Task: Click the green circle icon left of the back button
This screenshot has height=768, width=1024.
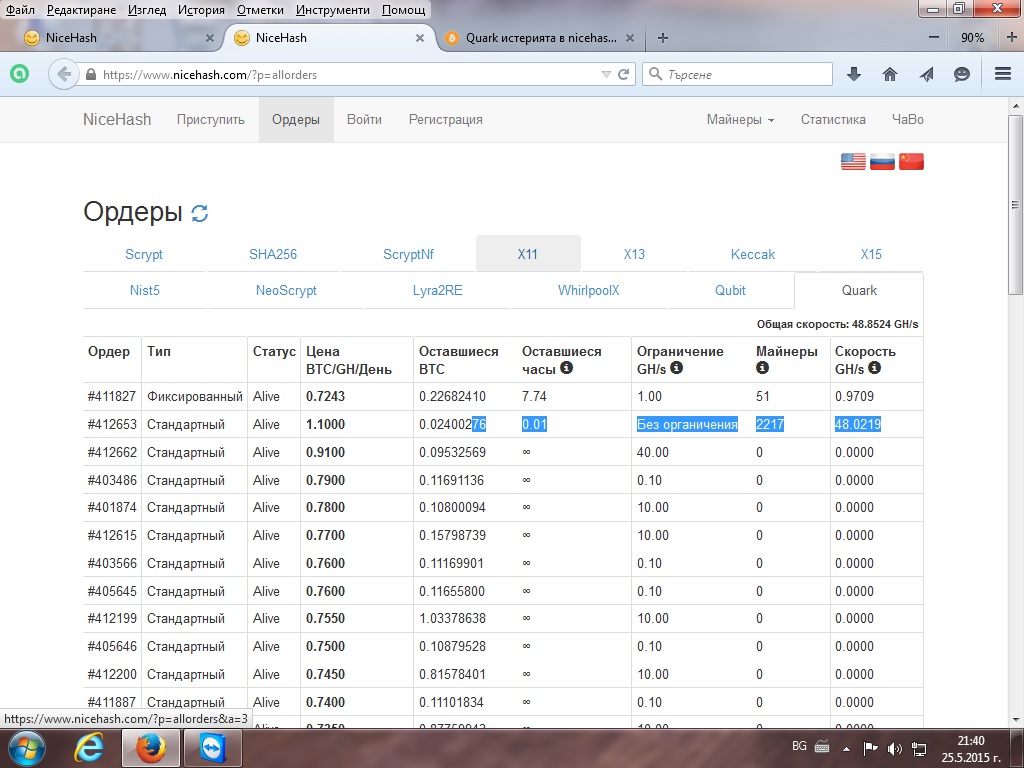Action: click(20, 74)
